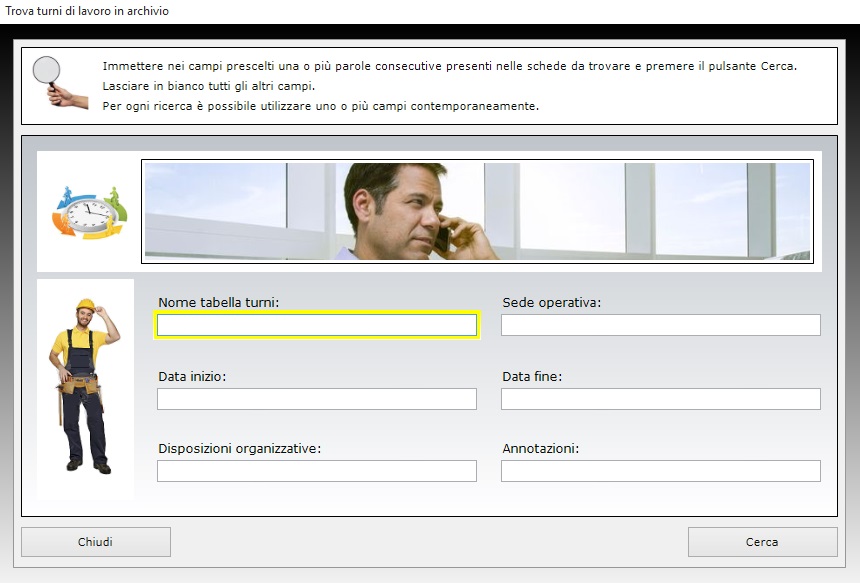Click the 'Annotazioni:' label
860x583 pixels.
[540, 449]
